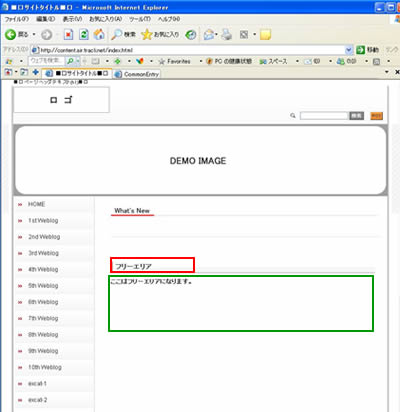This screenshot has height=412, width=400.
Task: Click the green Back arrow icon
Action: click(10, 34)
